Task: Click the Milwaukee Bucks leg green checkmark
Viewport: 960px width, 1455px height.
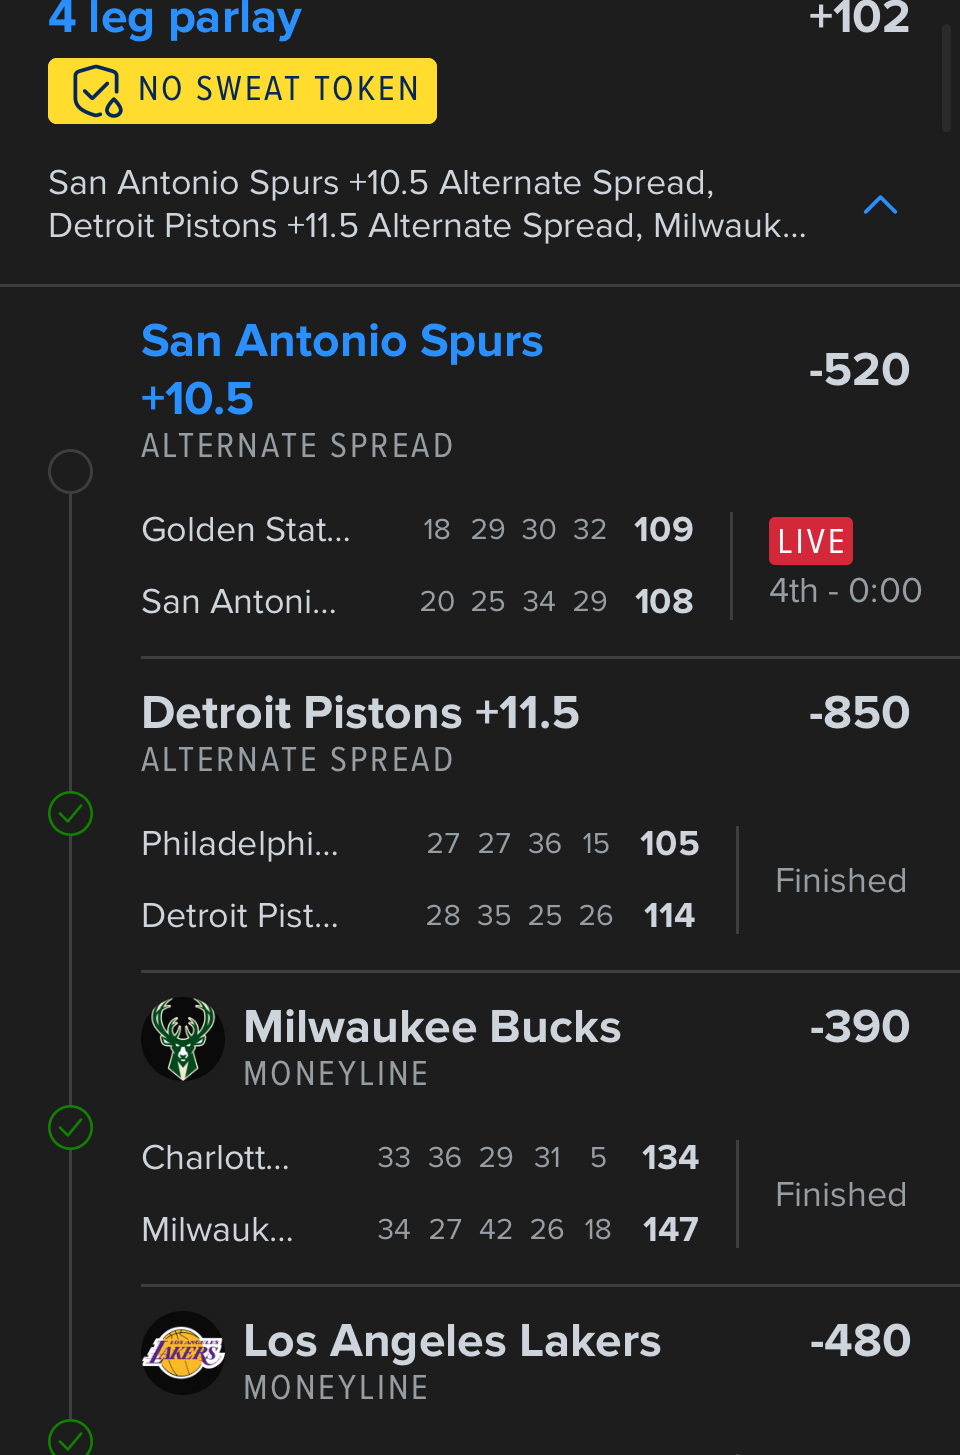Action: [x=71, y=1127]
